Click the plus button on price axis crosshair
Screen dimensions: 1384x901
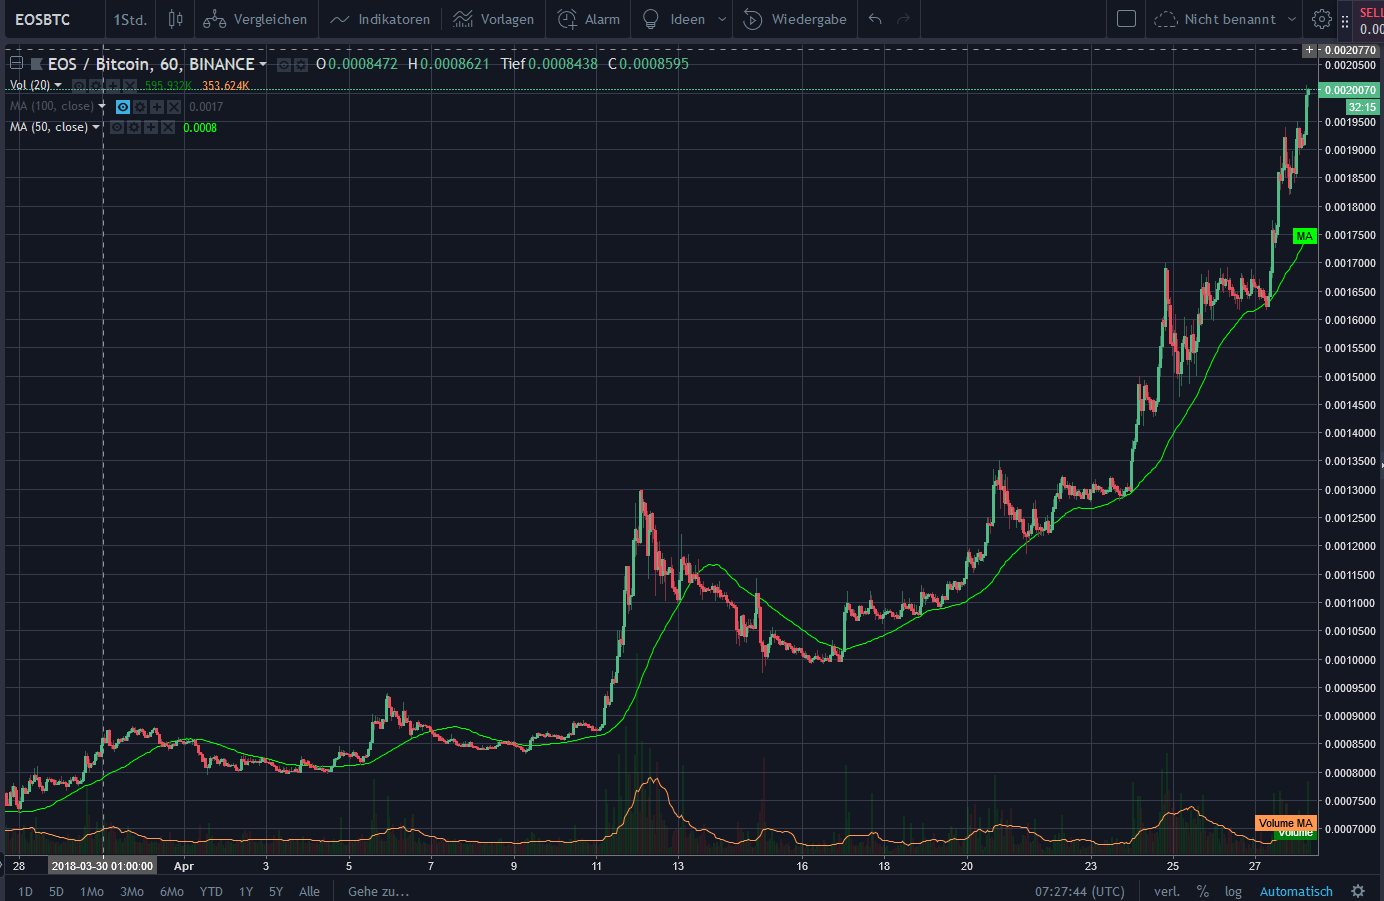1309,50
